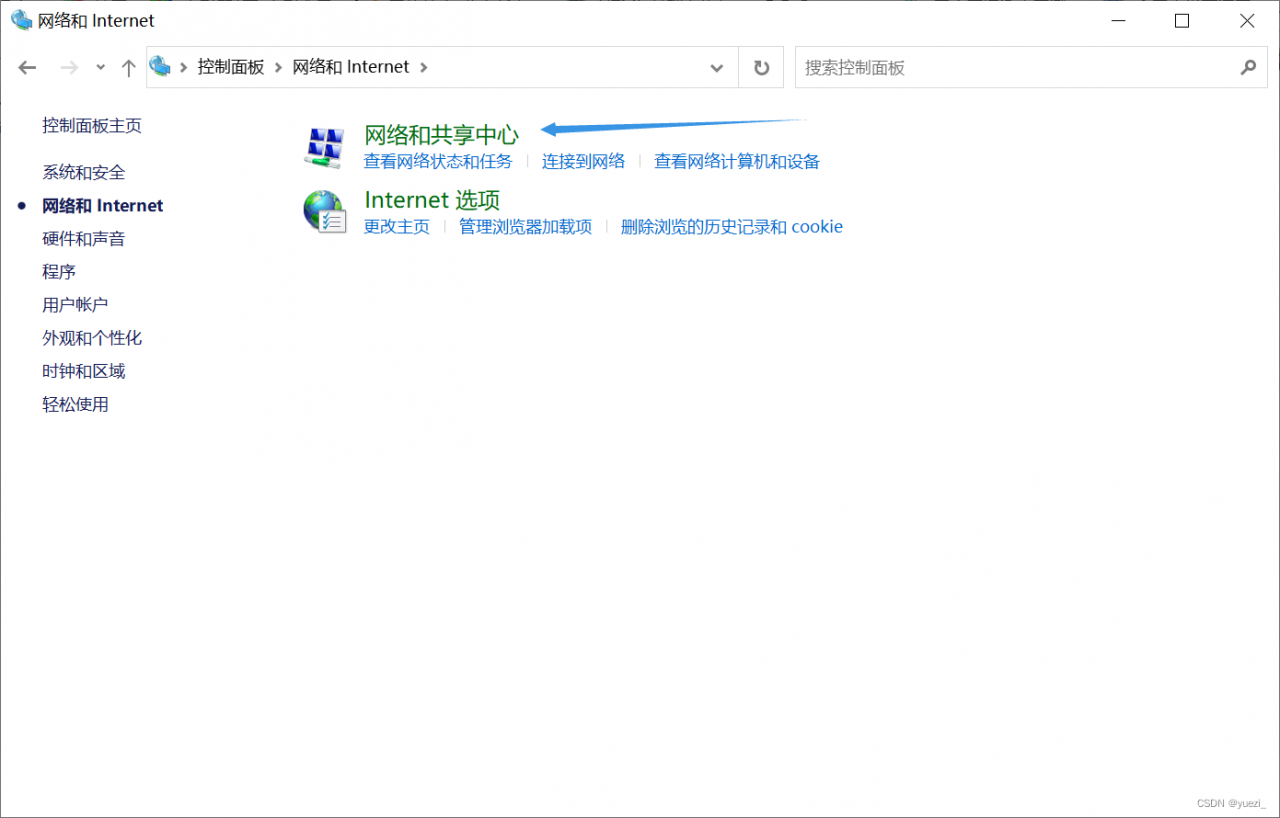Refresh the control panel view
Viewport: 1280px width, 818px height.
(761, 68)
